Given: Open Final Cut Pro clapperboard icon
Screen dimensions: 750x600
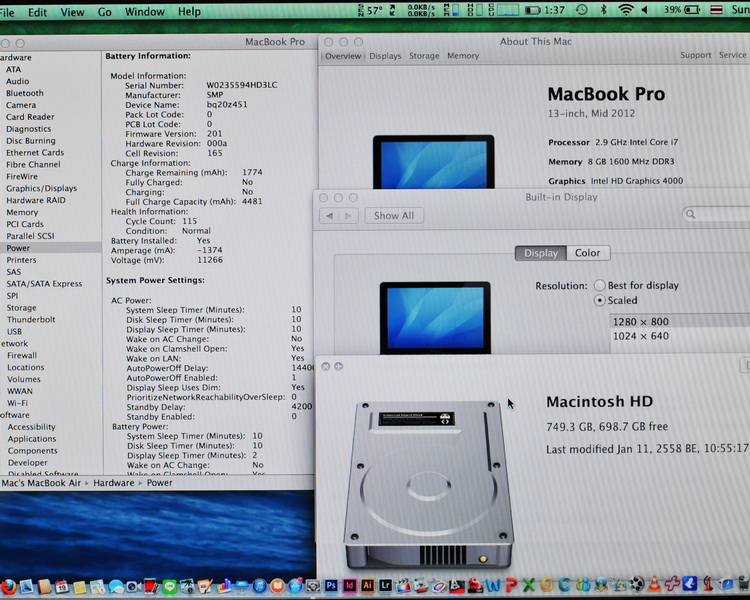Looking at the screenshot, I should [x=402, y=585].
